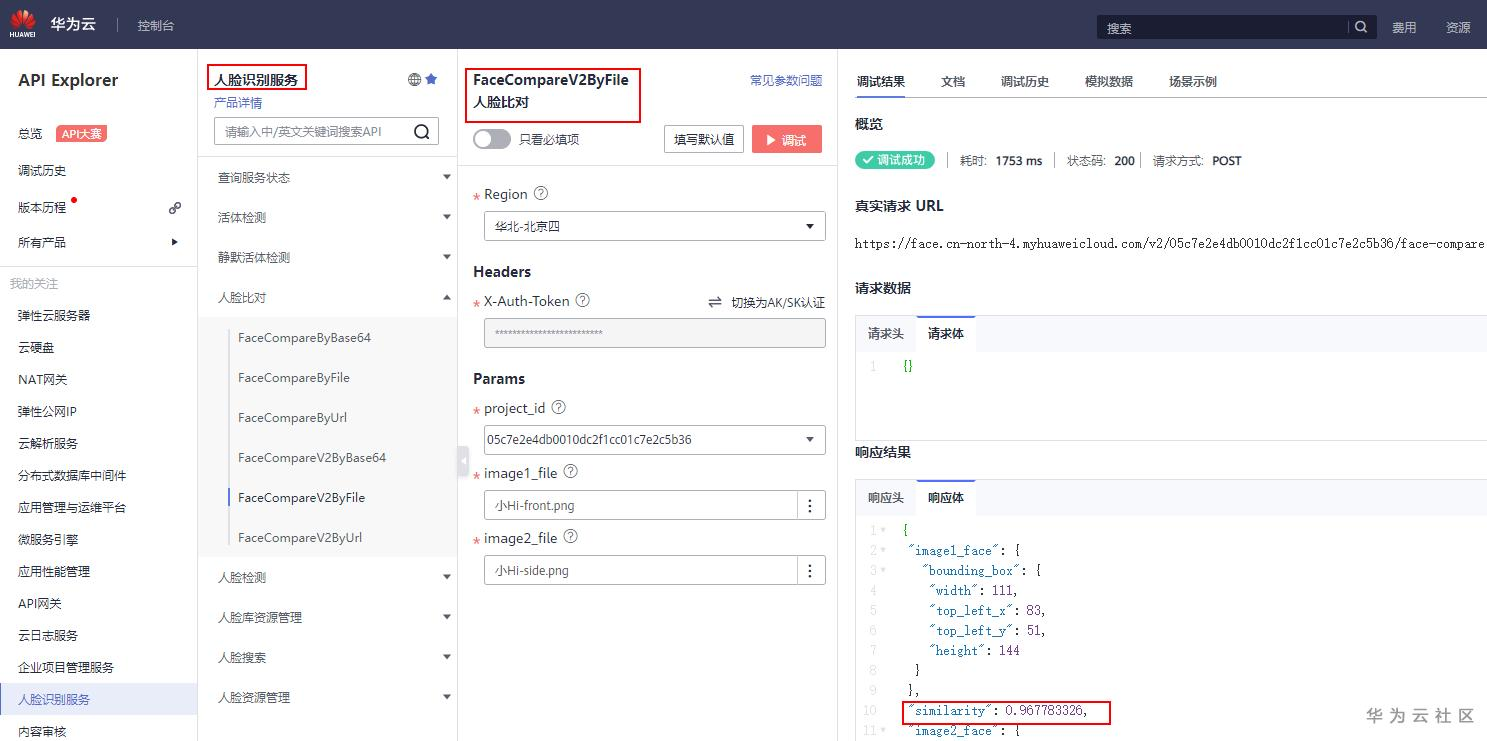This screenshot has width=1487, height=741.
Task: Click the image1_file input showing 小Hi-front.png
Action: pyautogui.click(x=641, y=505)
